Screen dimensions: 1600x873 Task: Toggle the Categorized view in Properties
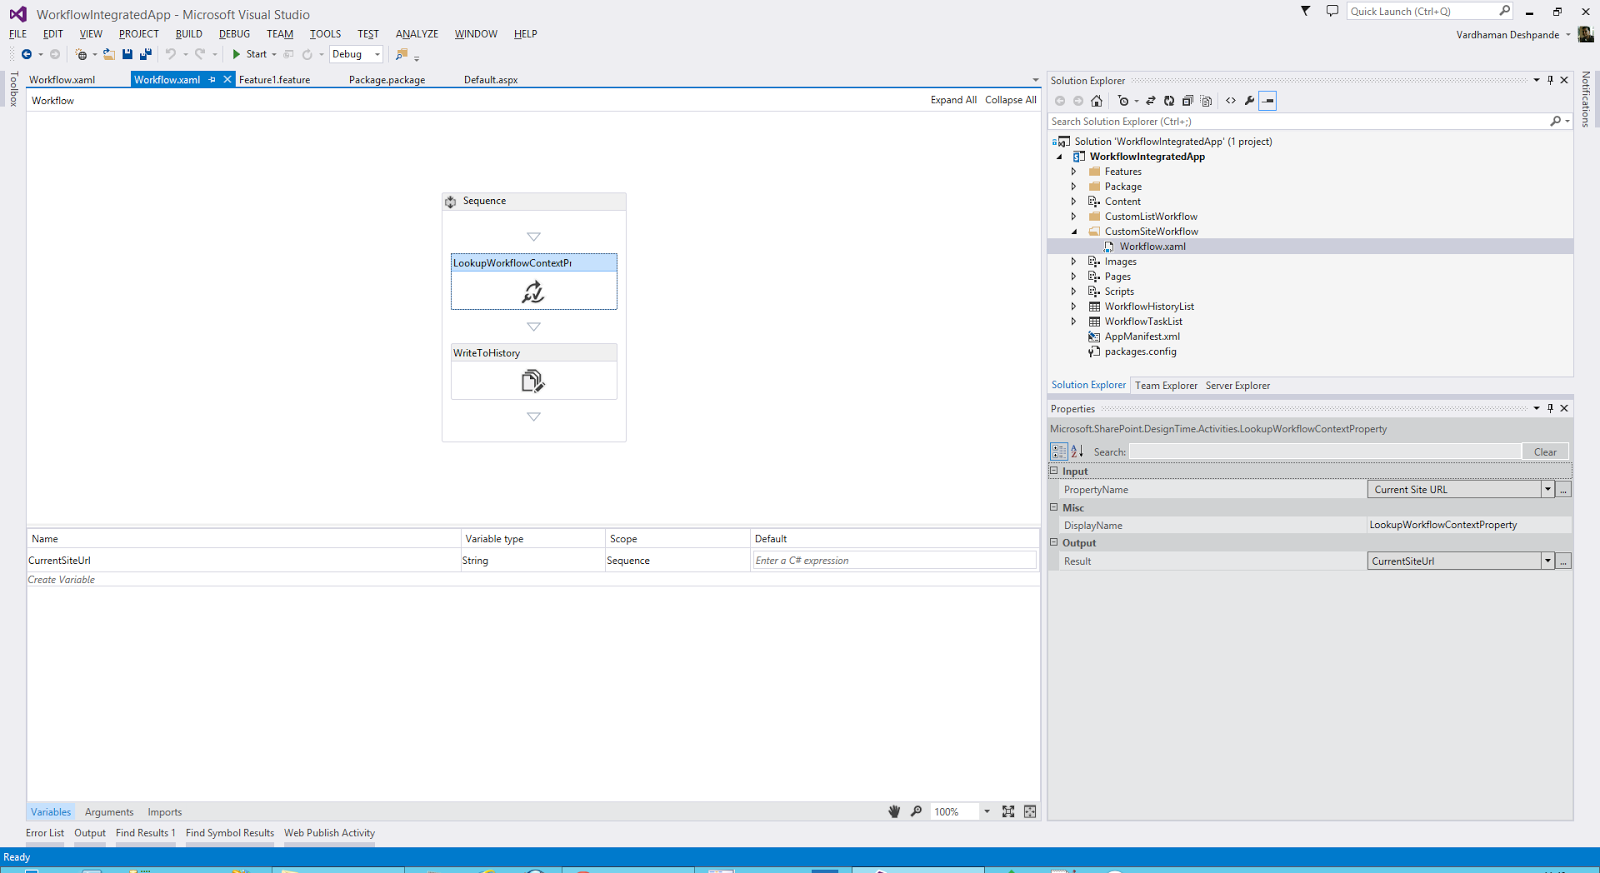click(x=1058, y=452)
